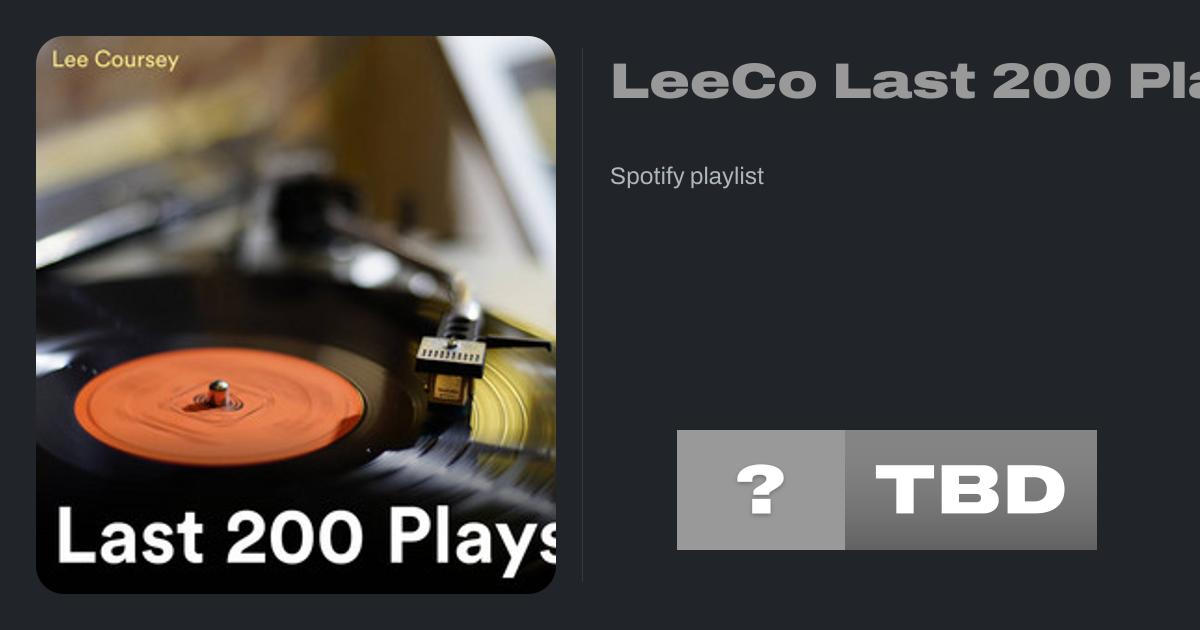Click the word Last in the heading

(x=904, y=81)
